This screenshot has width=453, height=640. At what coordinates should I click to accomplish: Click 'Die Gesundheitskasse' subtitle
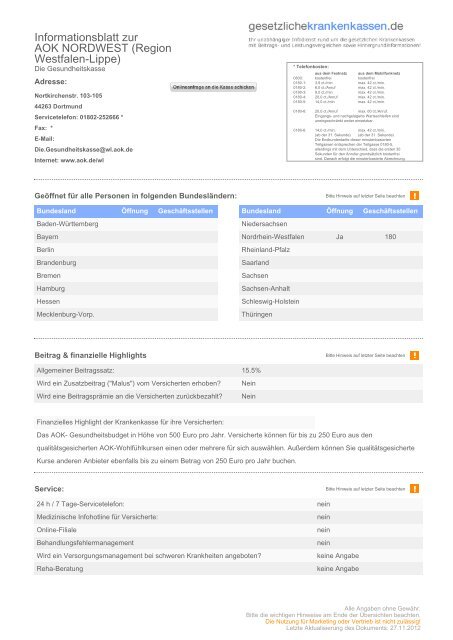tap(70, 69)
